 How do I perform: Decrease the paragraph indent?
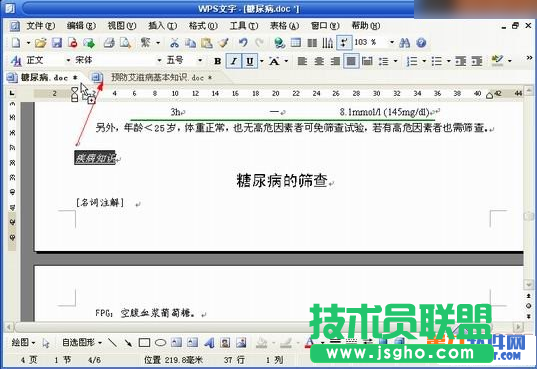[460, 61]
